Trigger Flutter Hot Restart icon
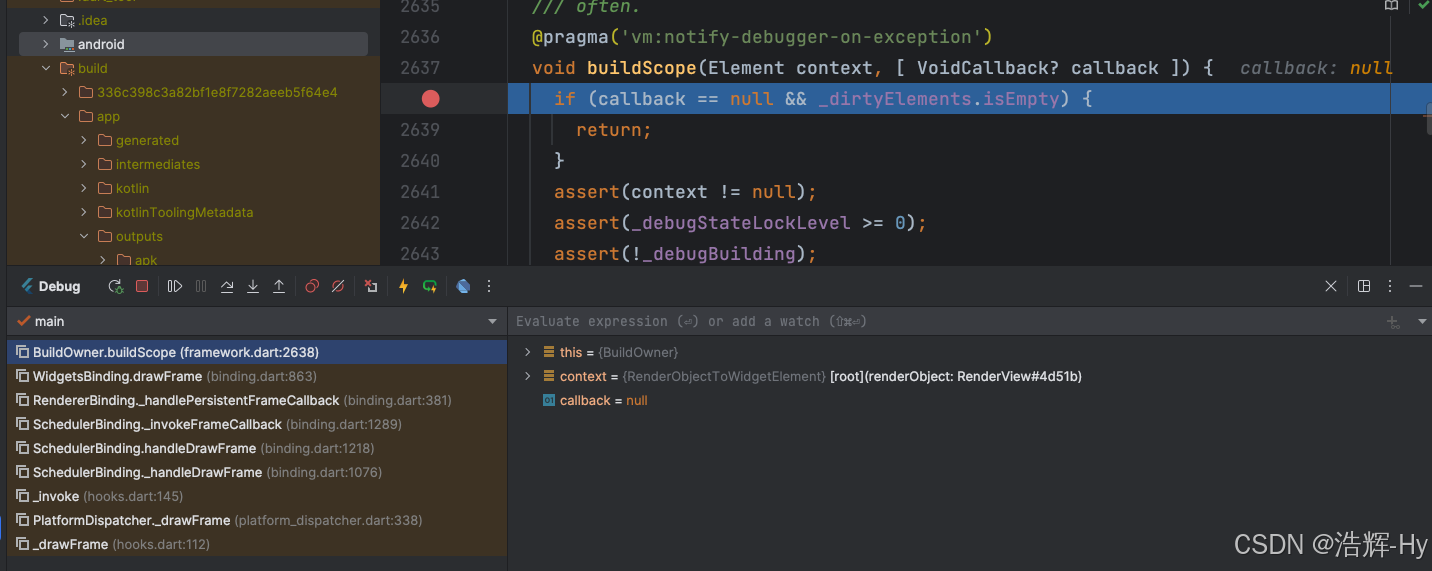The height and width of the screenshot is (571, 1432). click(430, 286)
